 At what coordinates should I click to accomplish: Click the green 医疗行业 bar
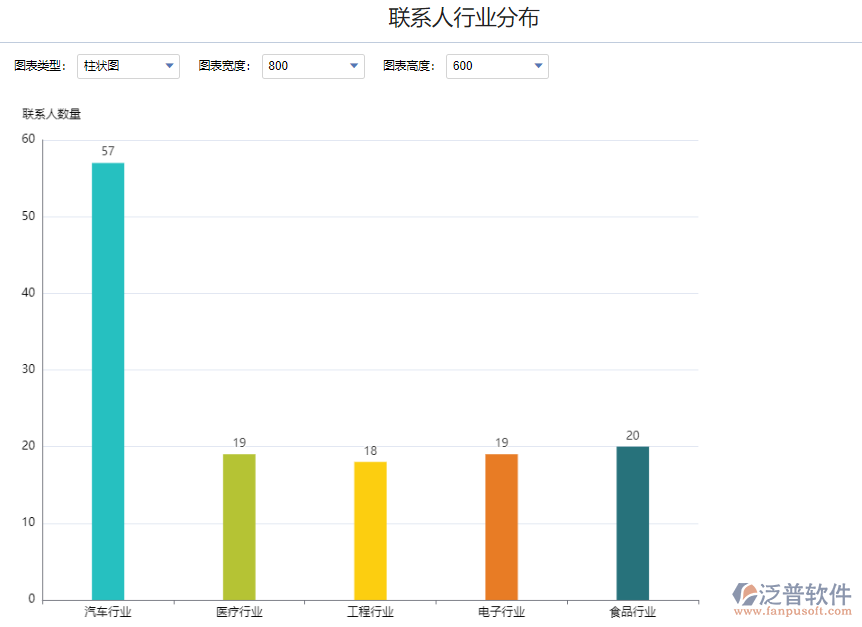pos(239,525)
